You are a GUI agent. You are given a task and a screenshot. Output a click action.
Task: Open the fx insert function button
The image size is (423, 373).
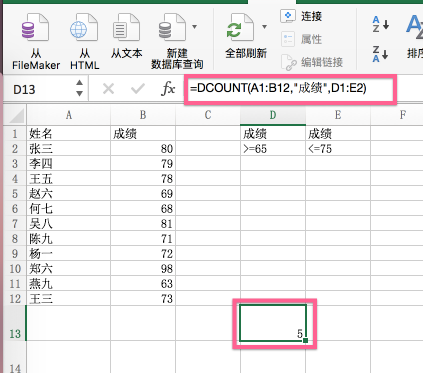168,89
